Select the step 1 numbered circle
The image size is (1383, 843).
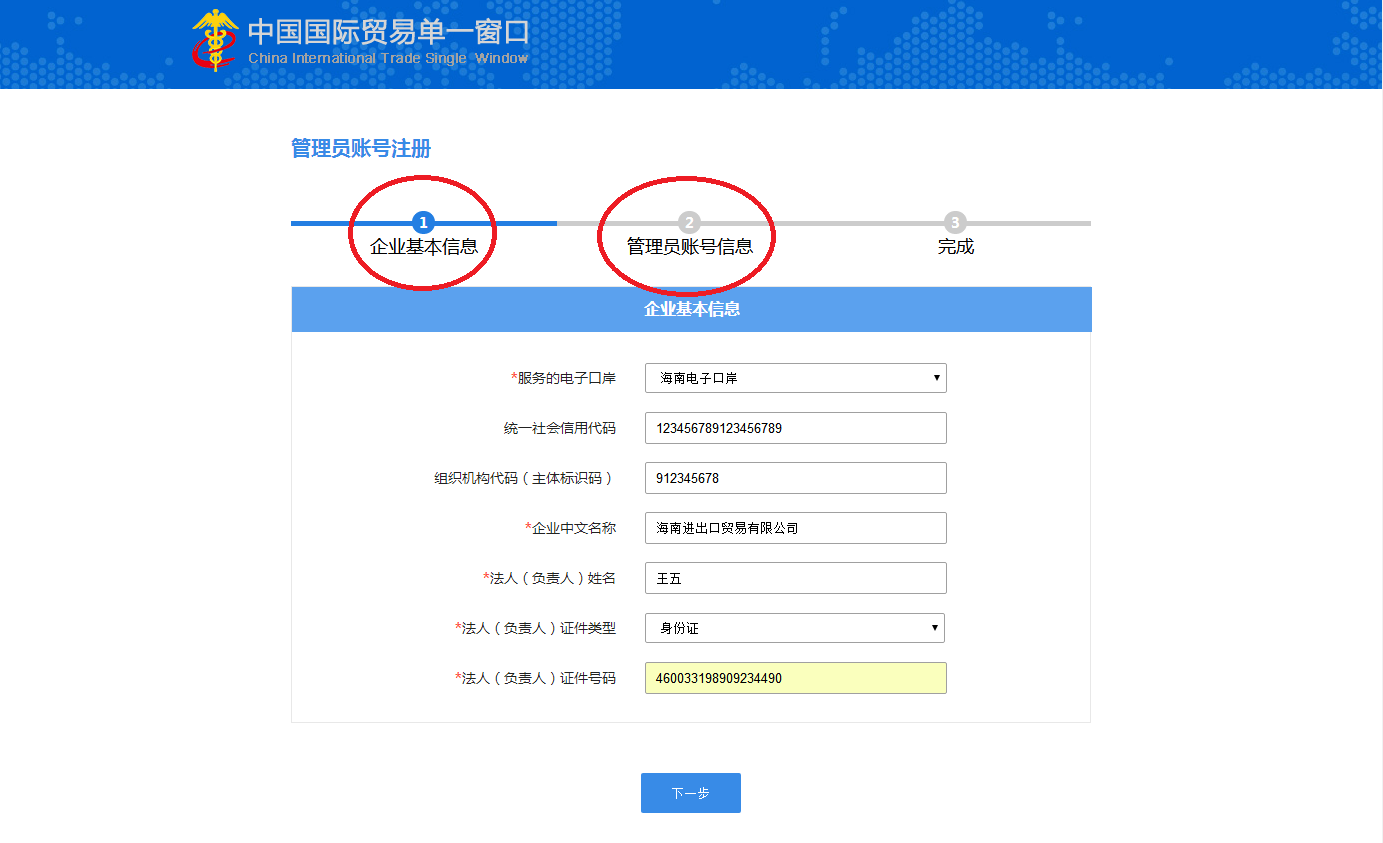[422, 223]
